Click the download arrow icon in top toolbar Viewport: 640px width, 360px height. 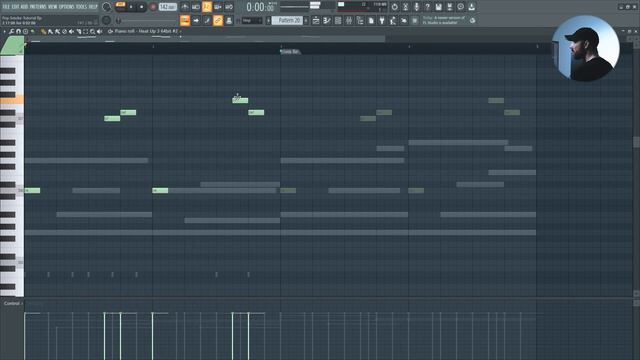[x=471, y=7]
